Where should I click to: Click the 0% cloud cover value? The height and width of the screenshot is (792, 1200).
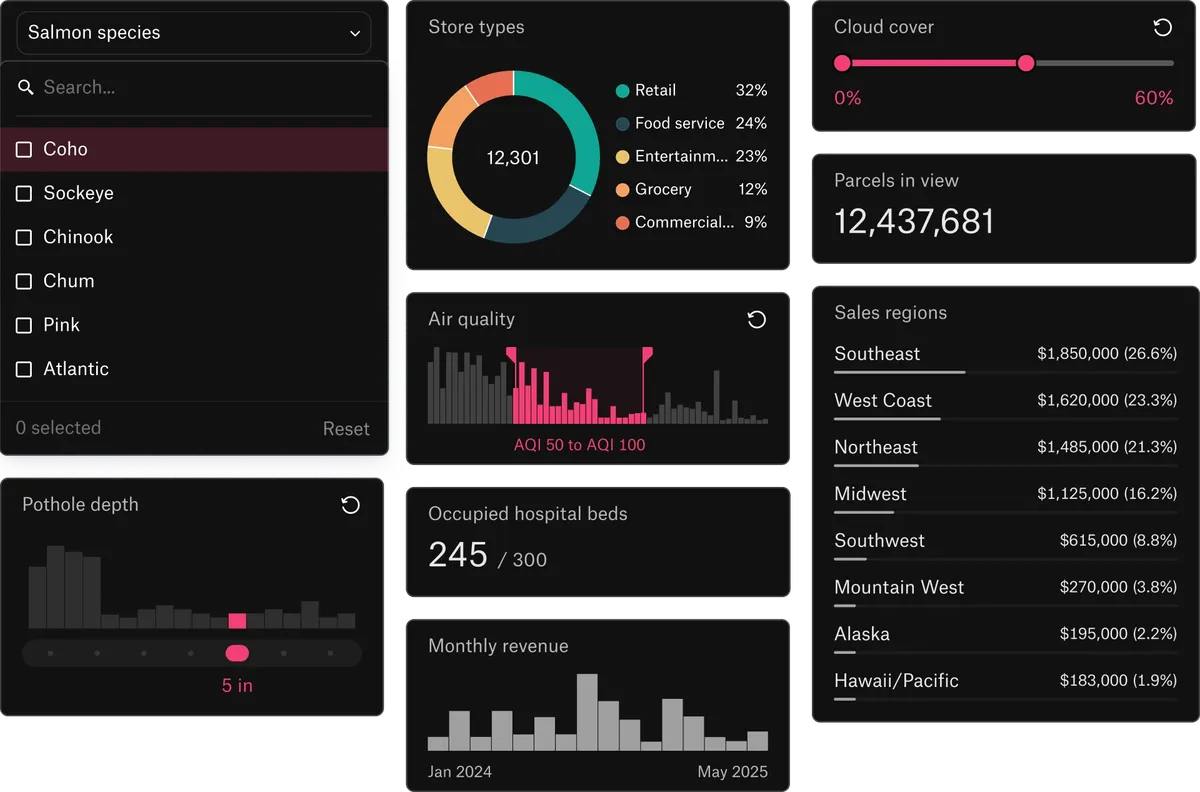coord(848,98)
